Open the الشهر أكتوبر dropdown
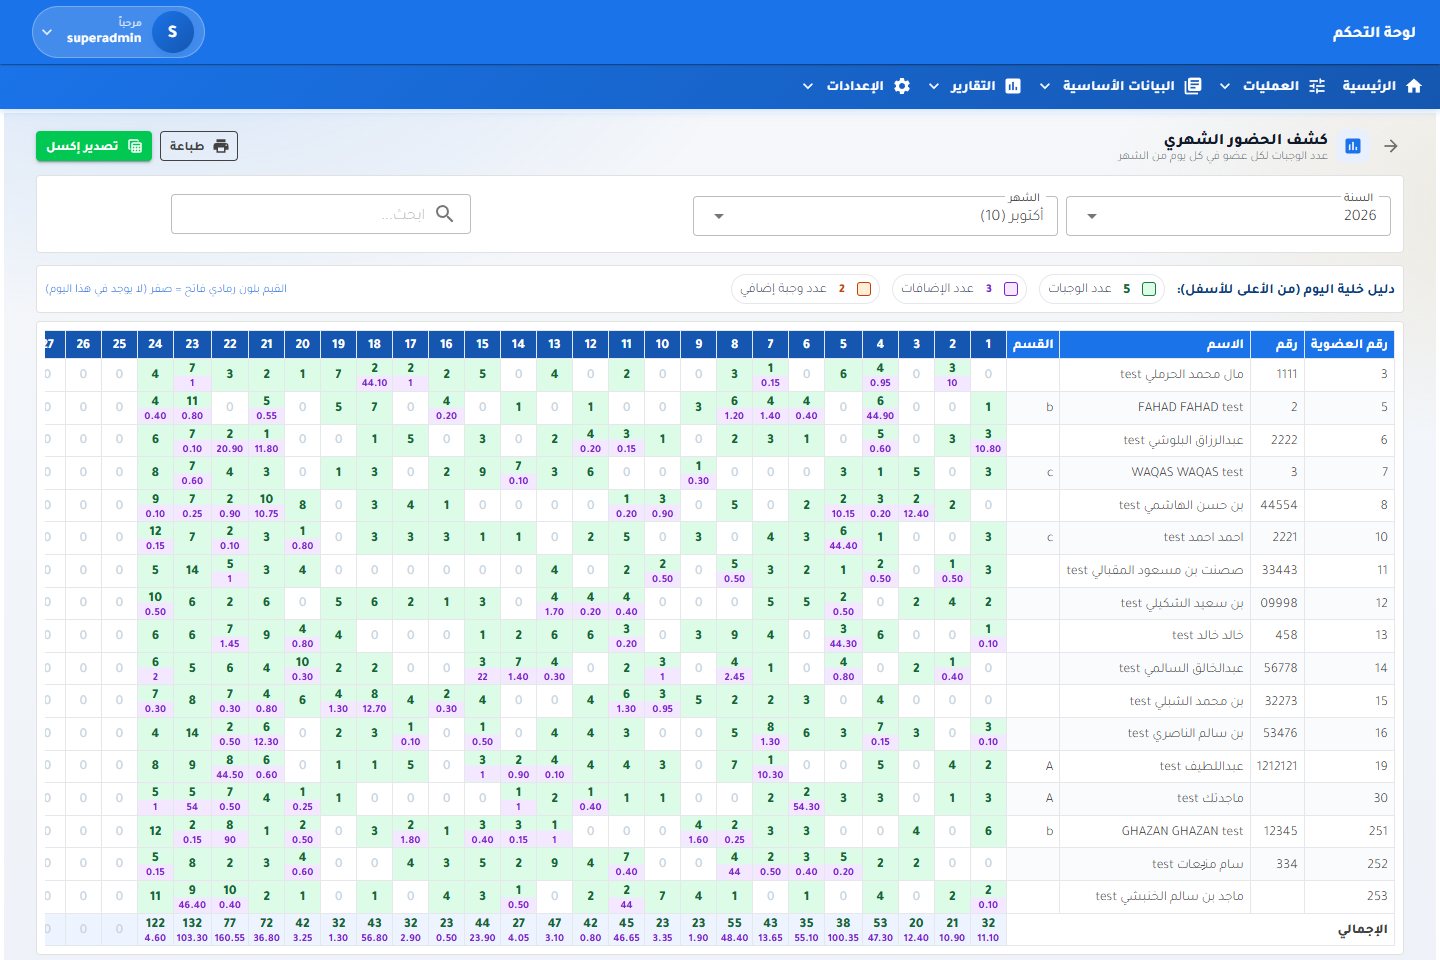The image size is (1440, 960). [x=875, y=215]
